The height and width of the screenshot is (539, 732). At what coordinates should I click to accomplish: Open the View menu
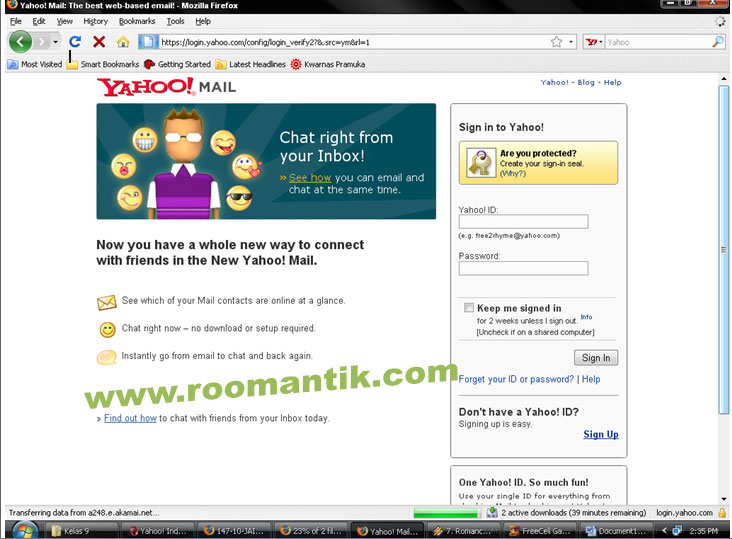(64, 21)
